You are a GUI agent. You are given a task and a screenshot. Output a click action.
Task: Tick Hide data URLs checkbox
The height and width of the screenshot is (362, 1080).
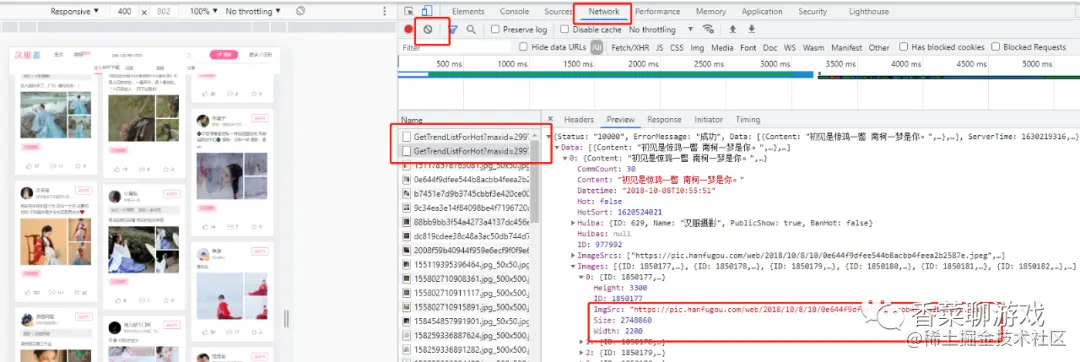point(523,47)
